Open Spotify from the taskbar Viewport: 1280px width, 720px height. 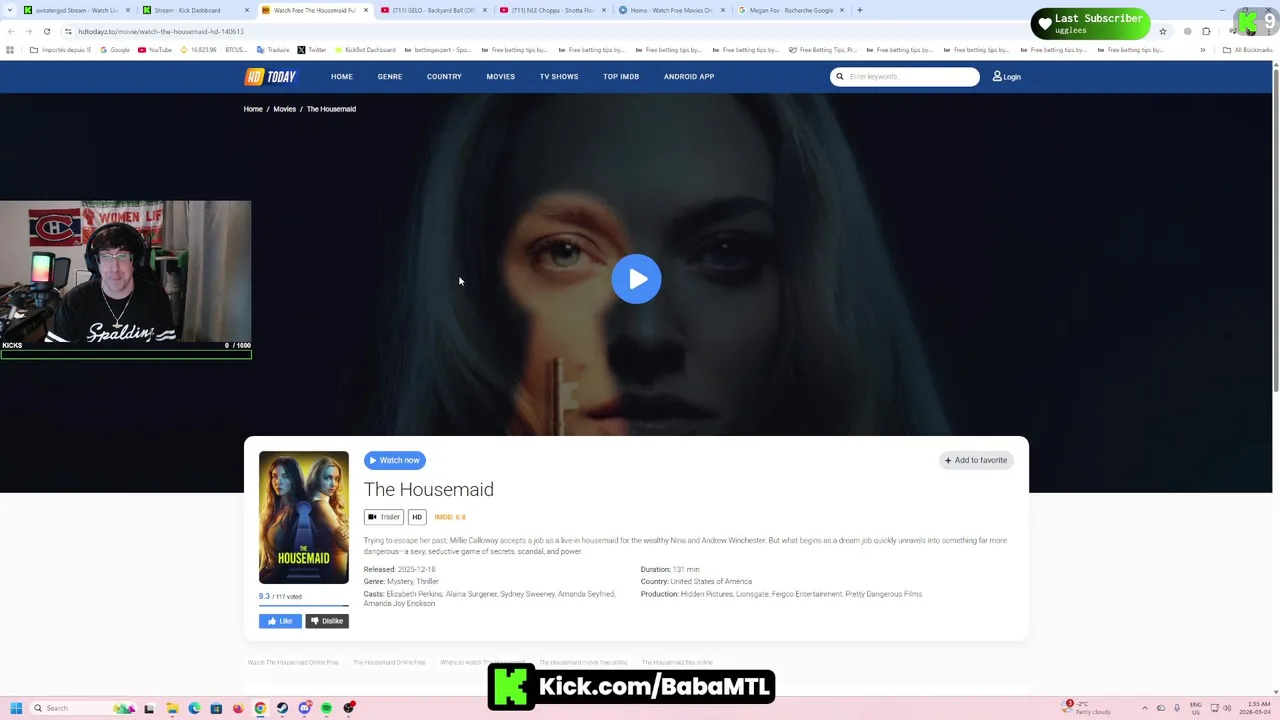point(326,708)
